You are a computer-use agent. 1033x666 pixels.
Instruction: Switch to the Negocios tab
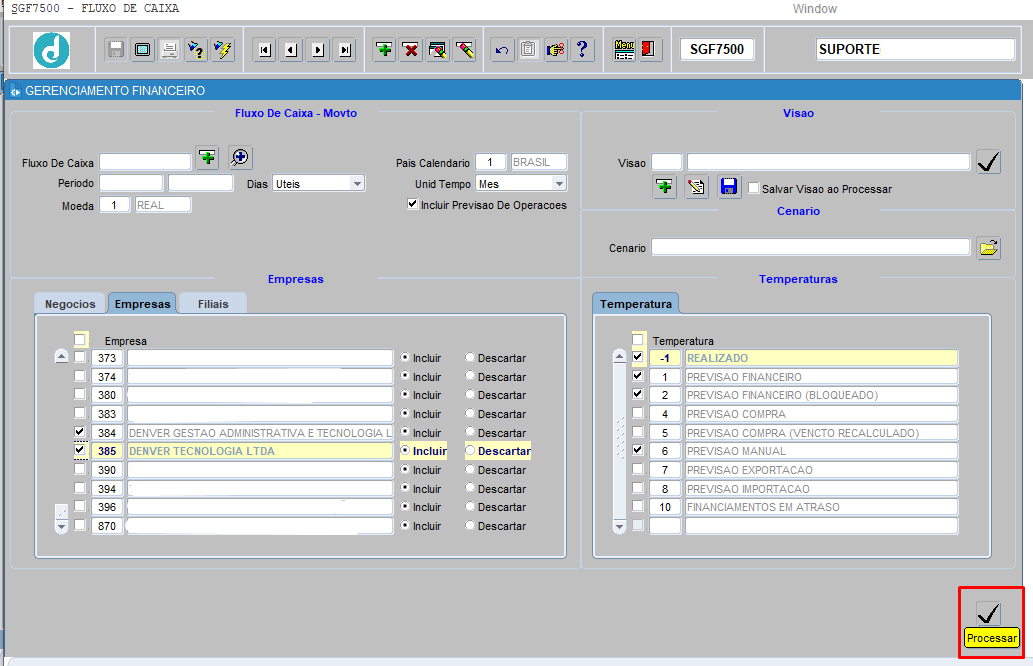[70, 304]
